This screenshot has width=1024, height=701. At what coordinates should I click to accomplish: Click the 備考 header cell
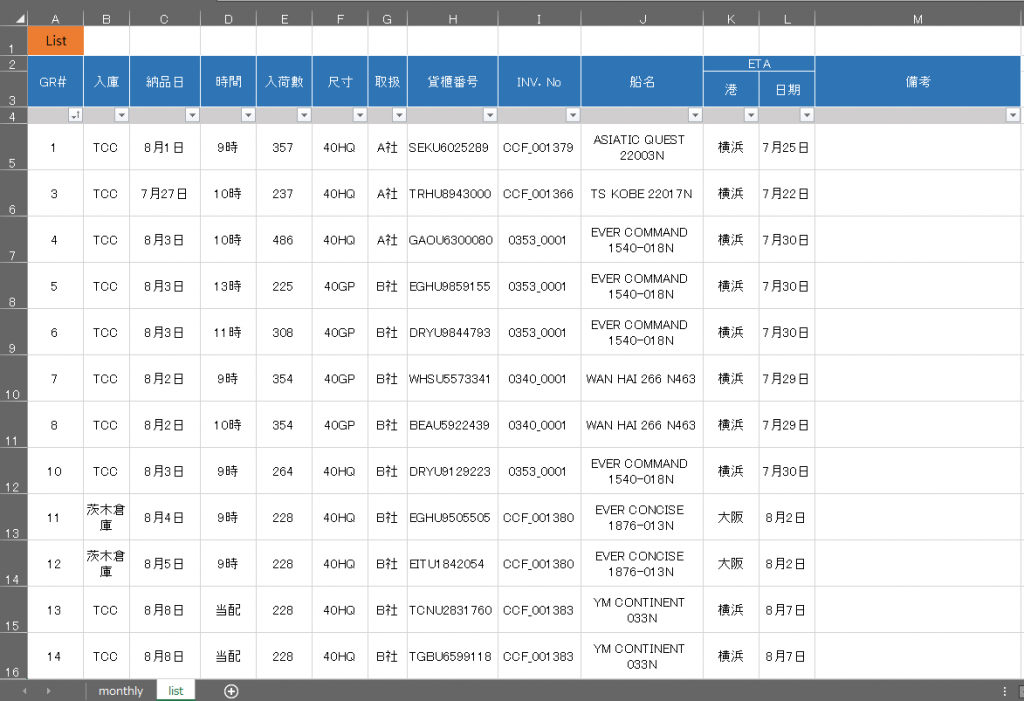coord(918,82)
